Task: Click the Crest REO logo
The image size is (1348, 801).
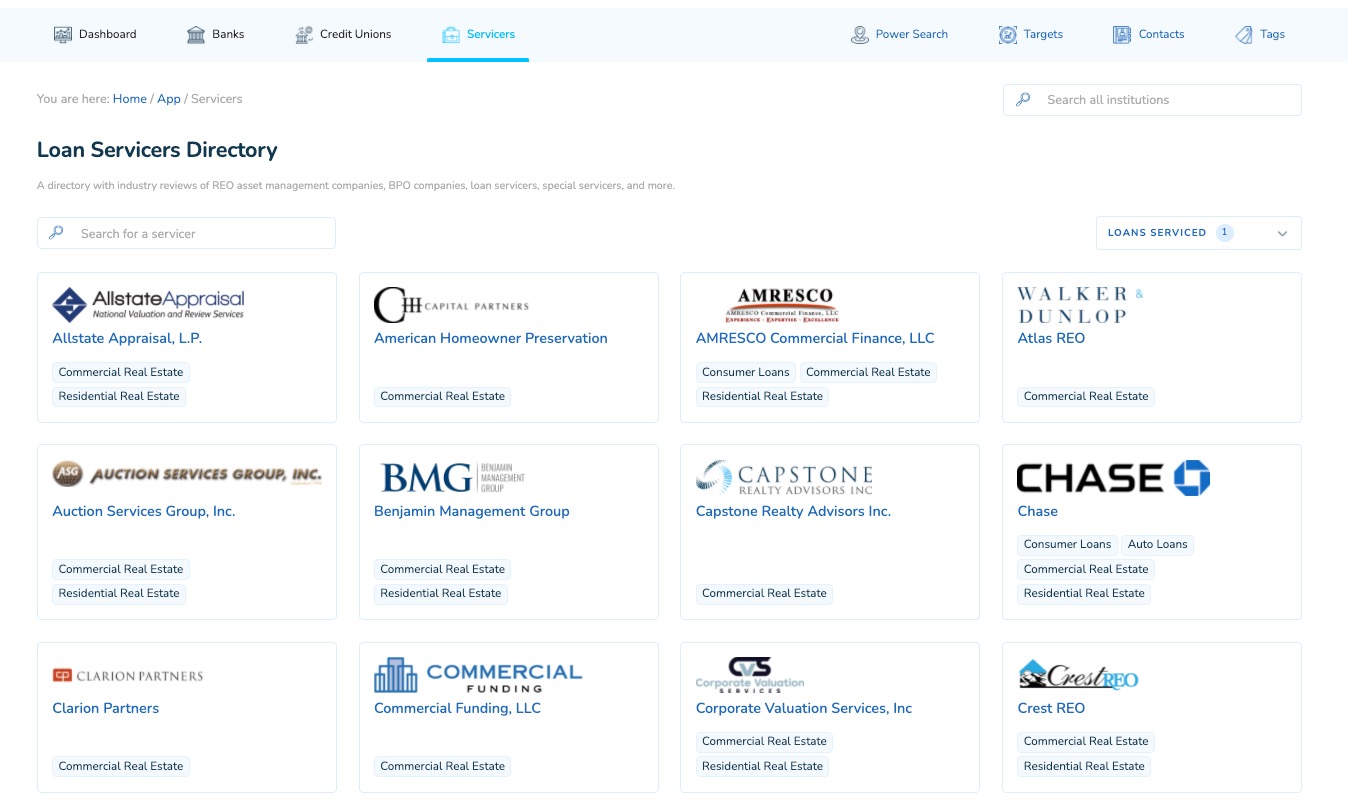Action: tap(1078, 675)
